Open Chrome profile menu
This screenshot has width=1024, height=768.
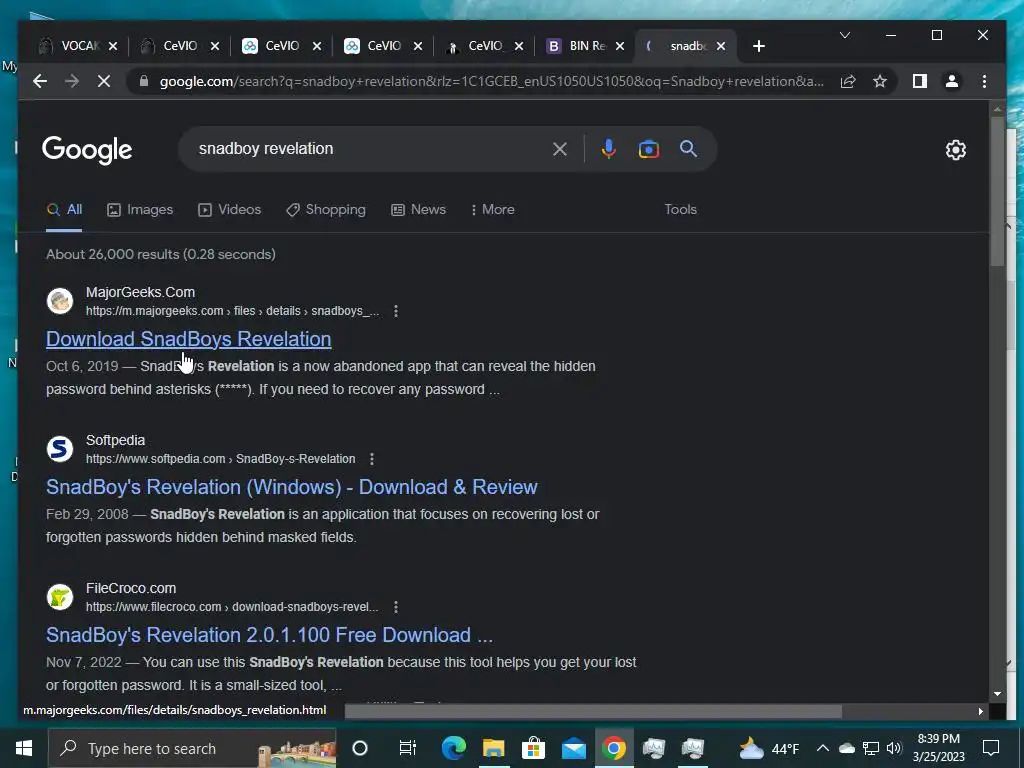click(952, 81)
